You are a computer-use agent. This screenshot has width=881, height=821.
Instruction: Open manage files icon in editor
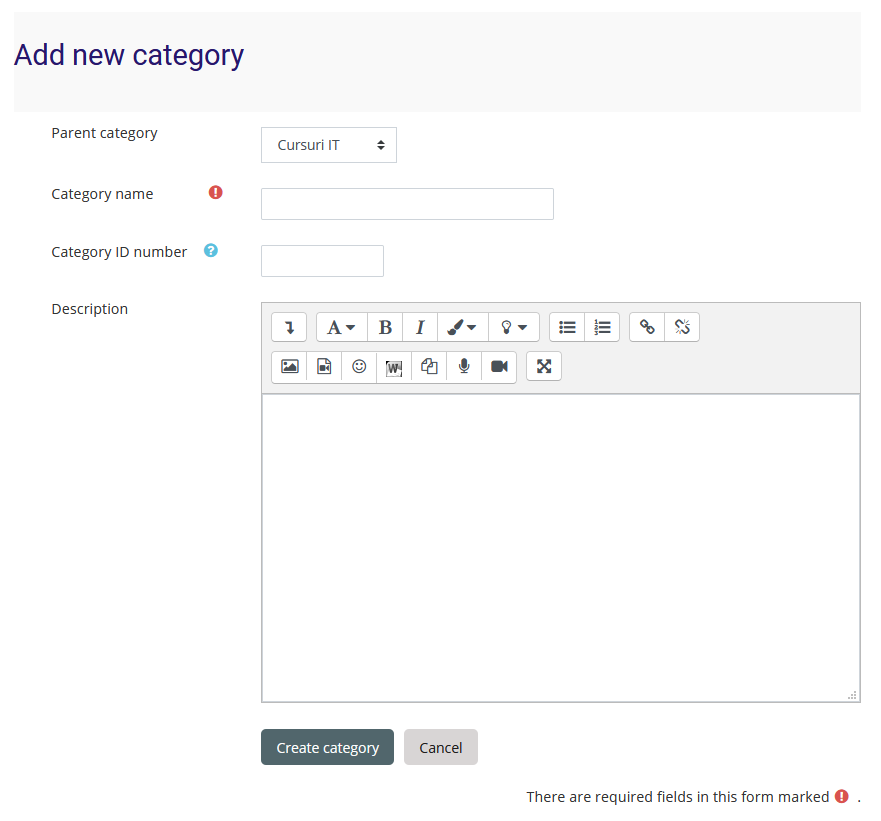pyautogui.click(x=429, y=366)
